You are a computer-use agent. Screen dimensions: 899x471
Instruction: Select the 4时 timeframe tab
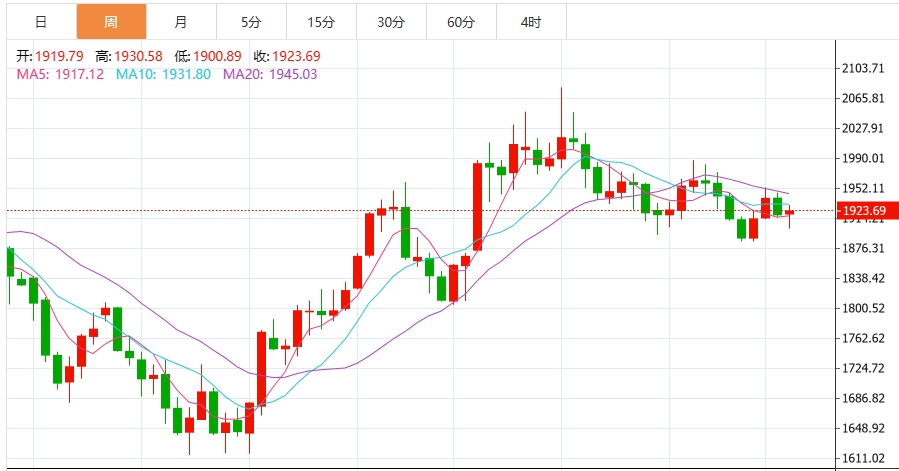(531, 22)
